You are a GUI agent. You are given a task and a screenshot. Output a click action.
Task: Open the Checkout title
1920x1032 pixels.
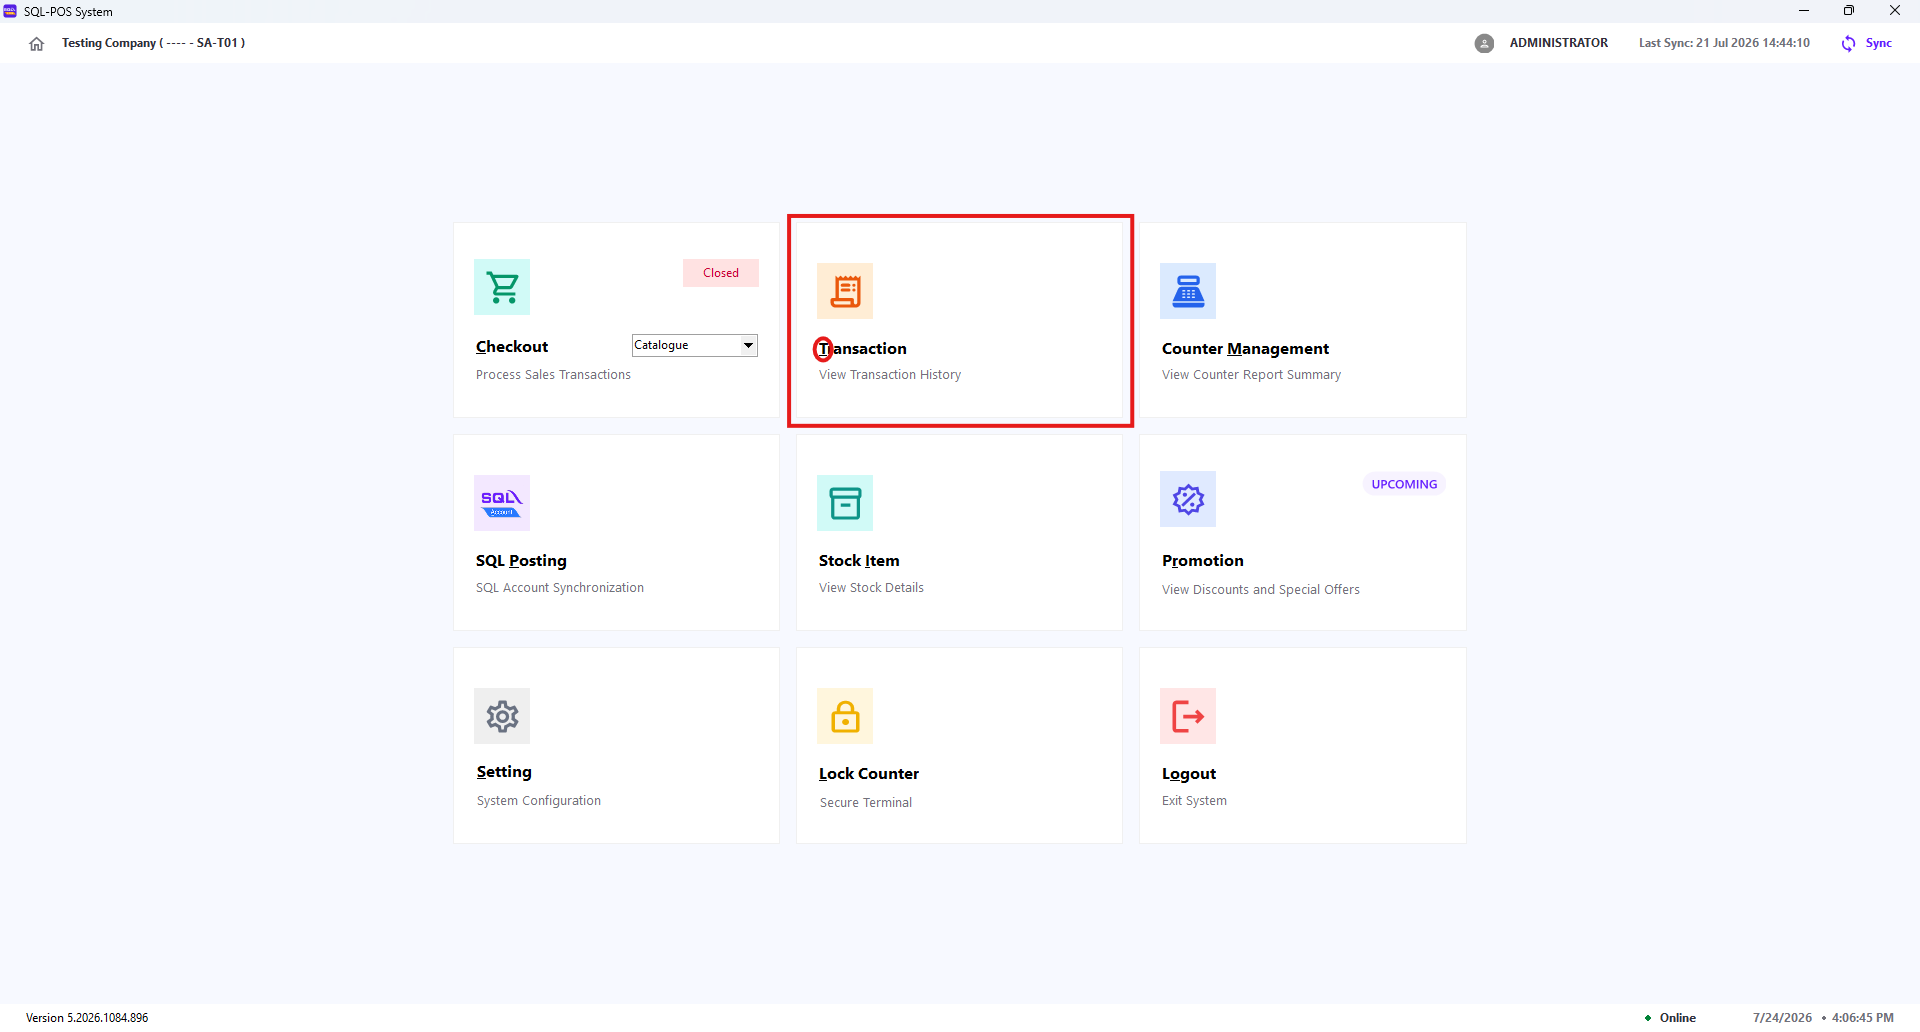512,347
